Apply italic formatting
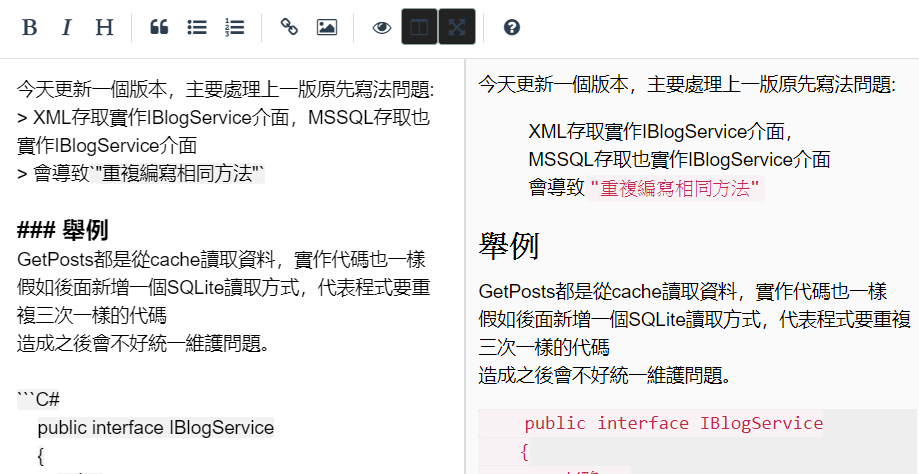 (67, 28)
